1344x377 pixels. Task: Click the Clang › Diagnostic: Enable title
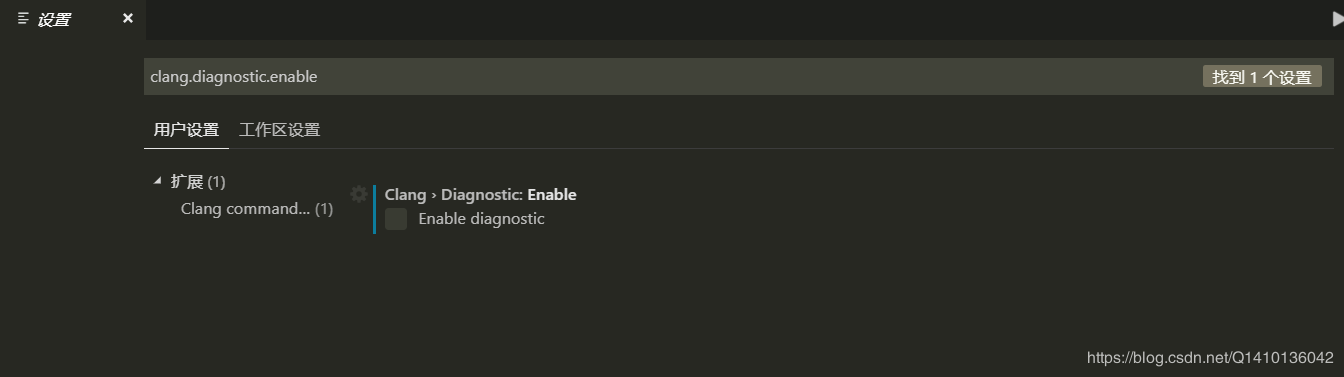pyautogui.click(x=481, y=195)
